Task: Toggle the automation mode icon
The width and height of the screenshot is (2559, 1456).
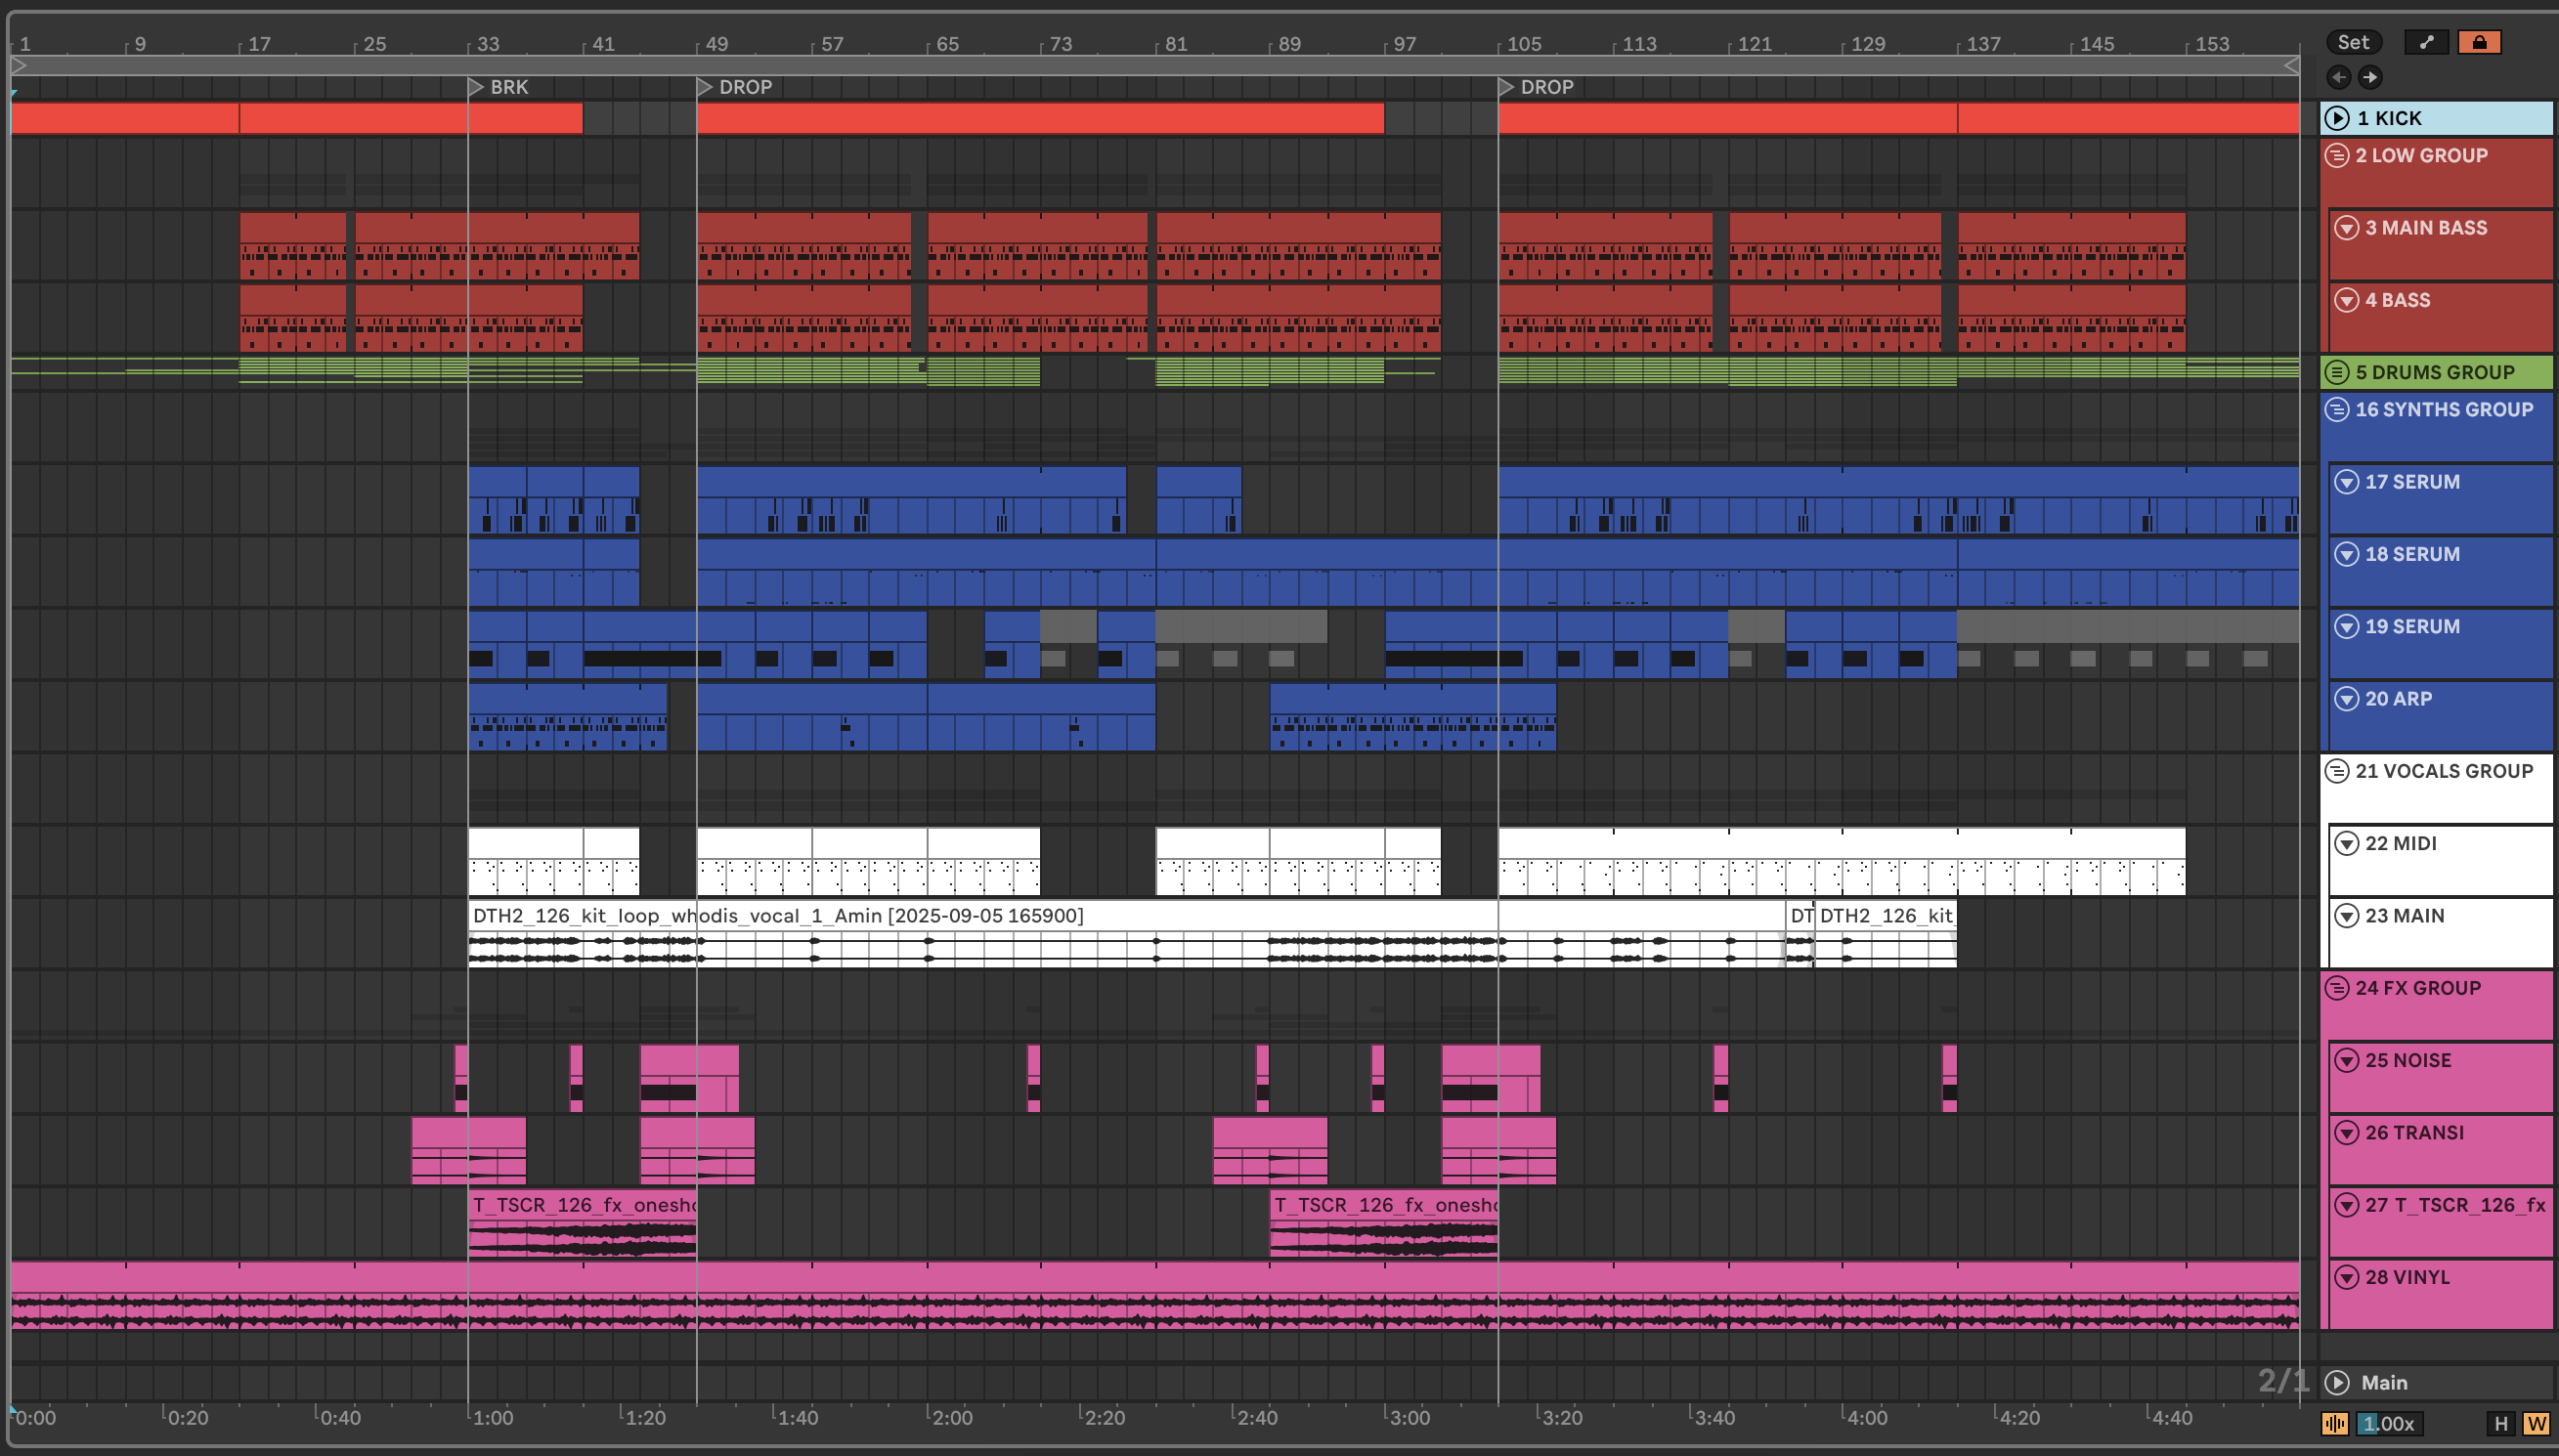Action: pyautogui.click(x=2426, y=42)
